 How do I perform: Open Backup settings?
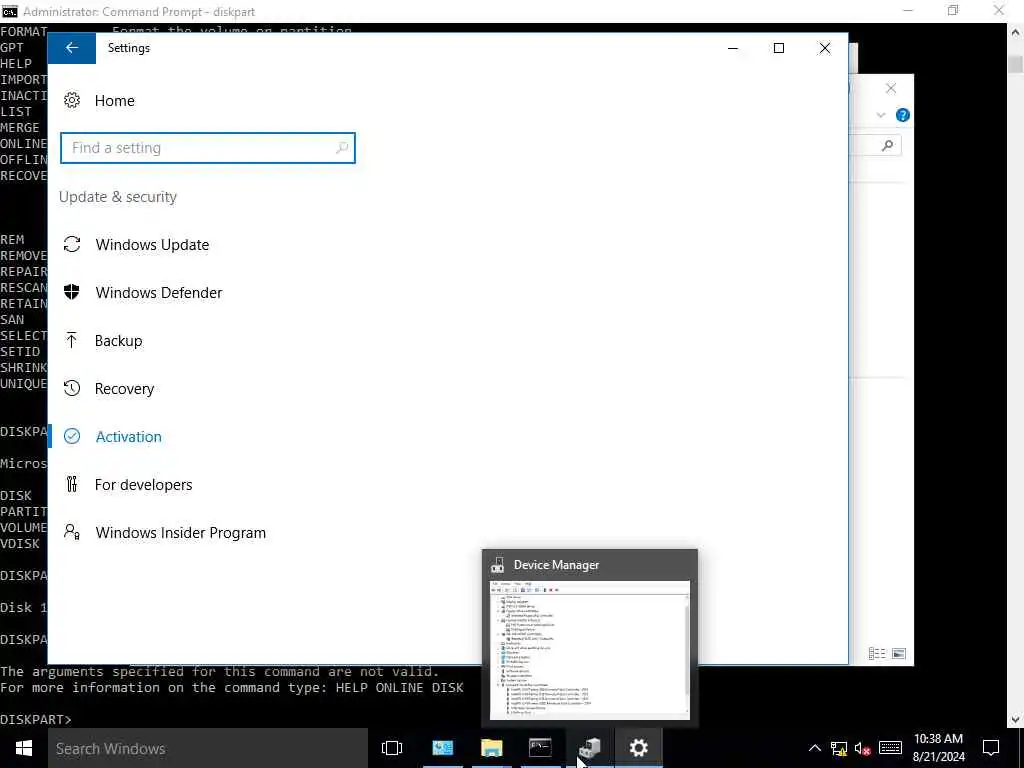118,341
